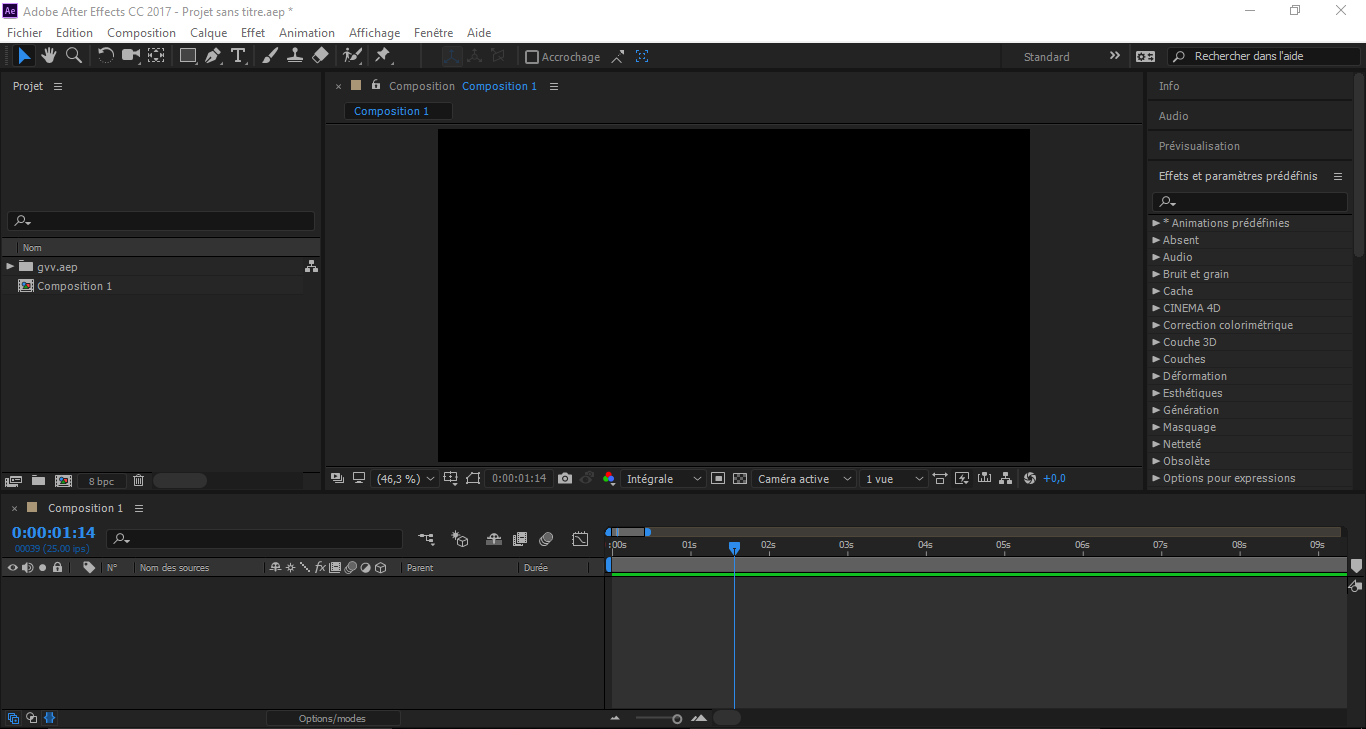Open the Caméra active dropdown
1366x729 pixels.
point(805,479)
